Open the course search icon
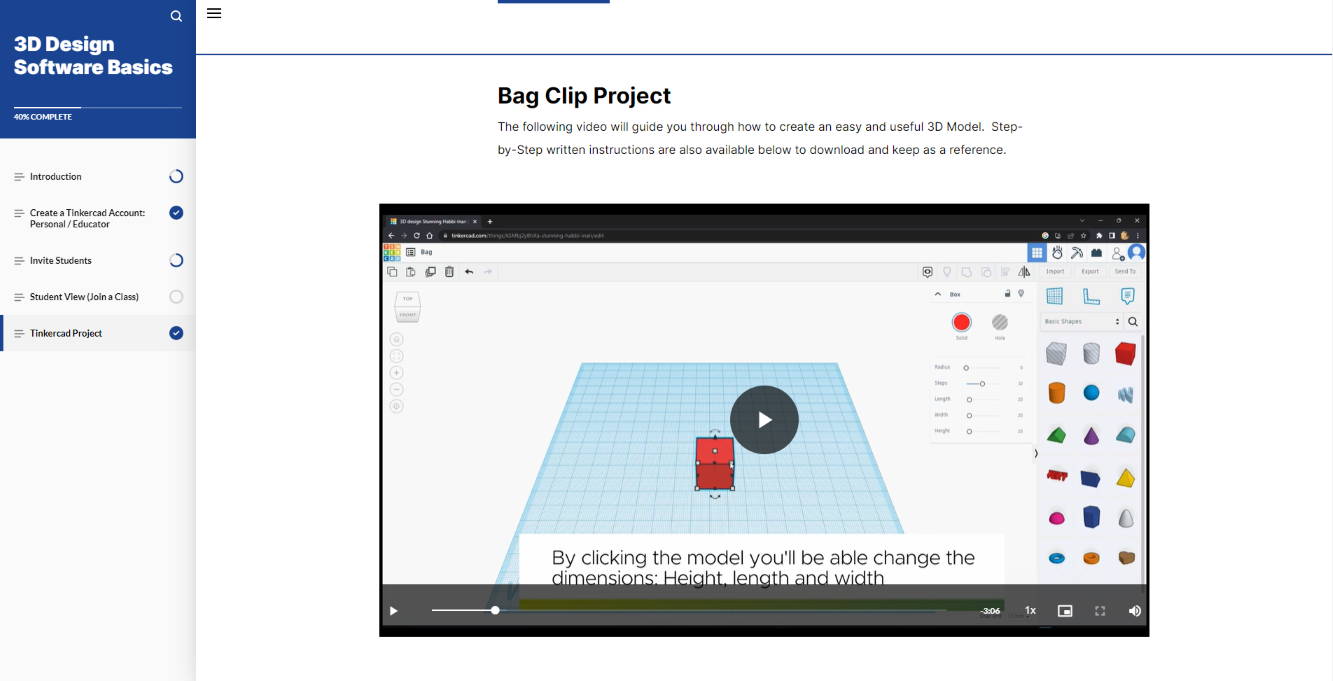This screenshot has height=681, width=1333. pos(176,16)
